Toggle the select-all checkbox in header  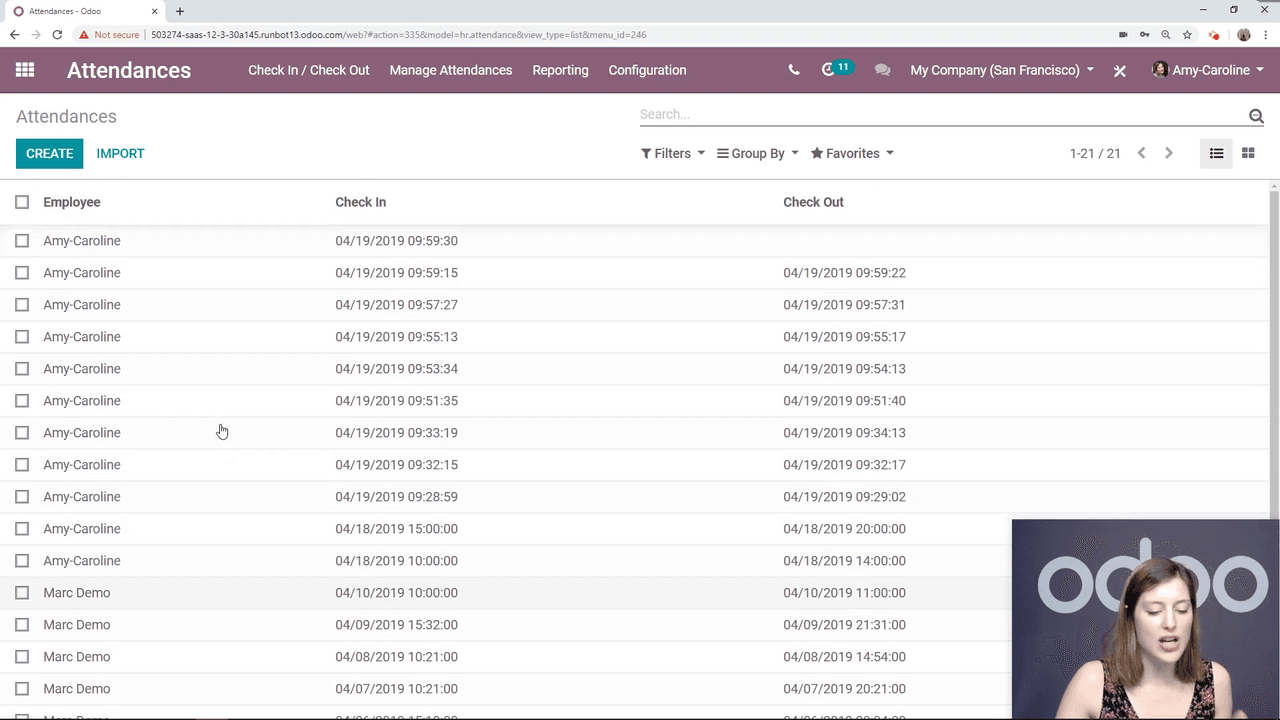22,202
